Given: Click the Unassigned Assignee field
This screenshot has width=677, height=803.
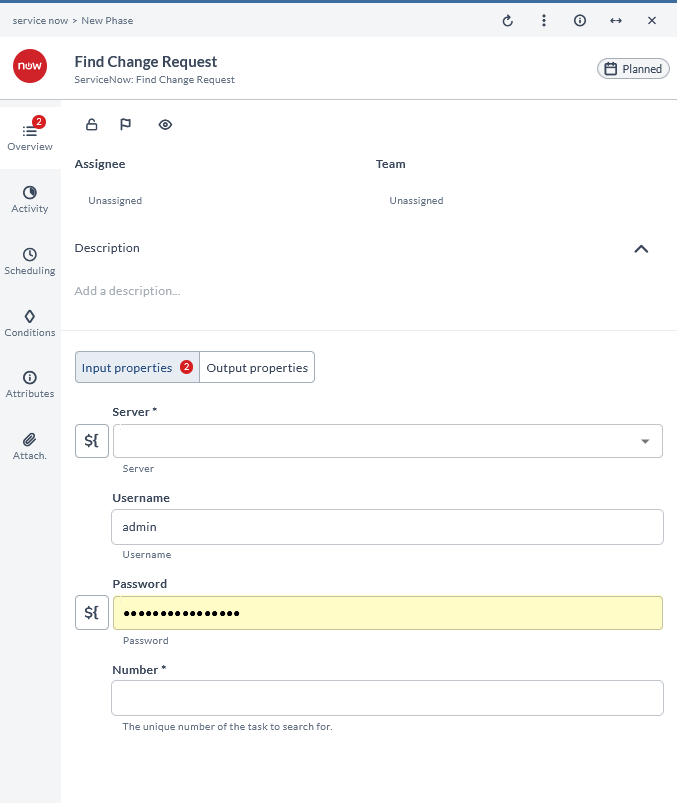Looking at the screenshot, I should tap(114, 200).
